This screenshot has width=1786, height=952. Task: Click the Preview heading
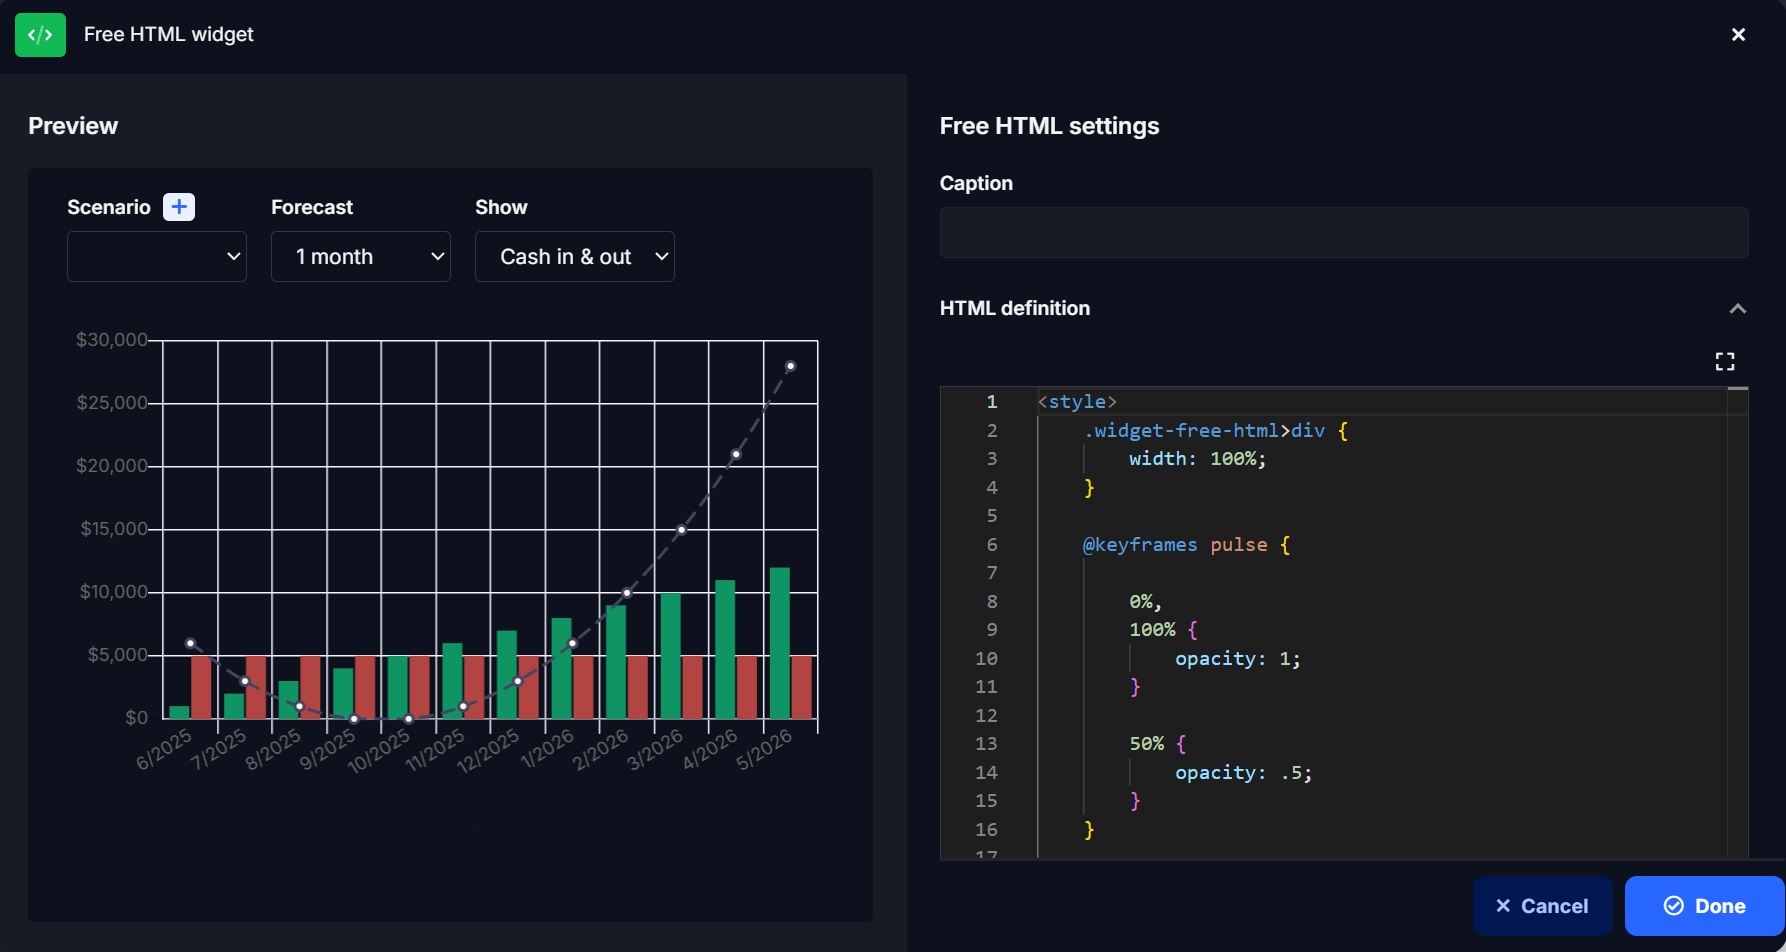tap(73, 126)
